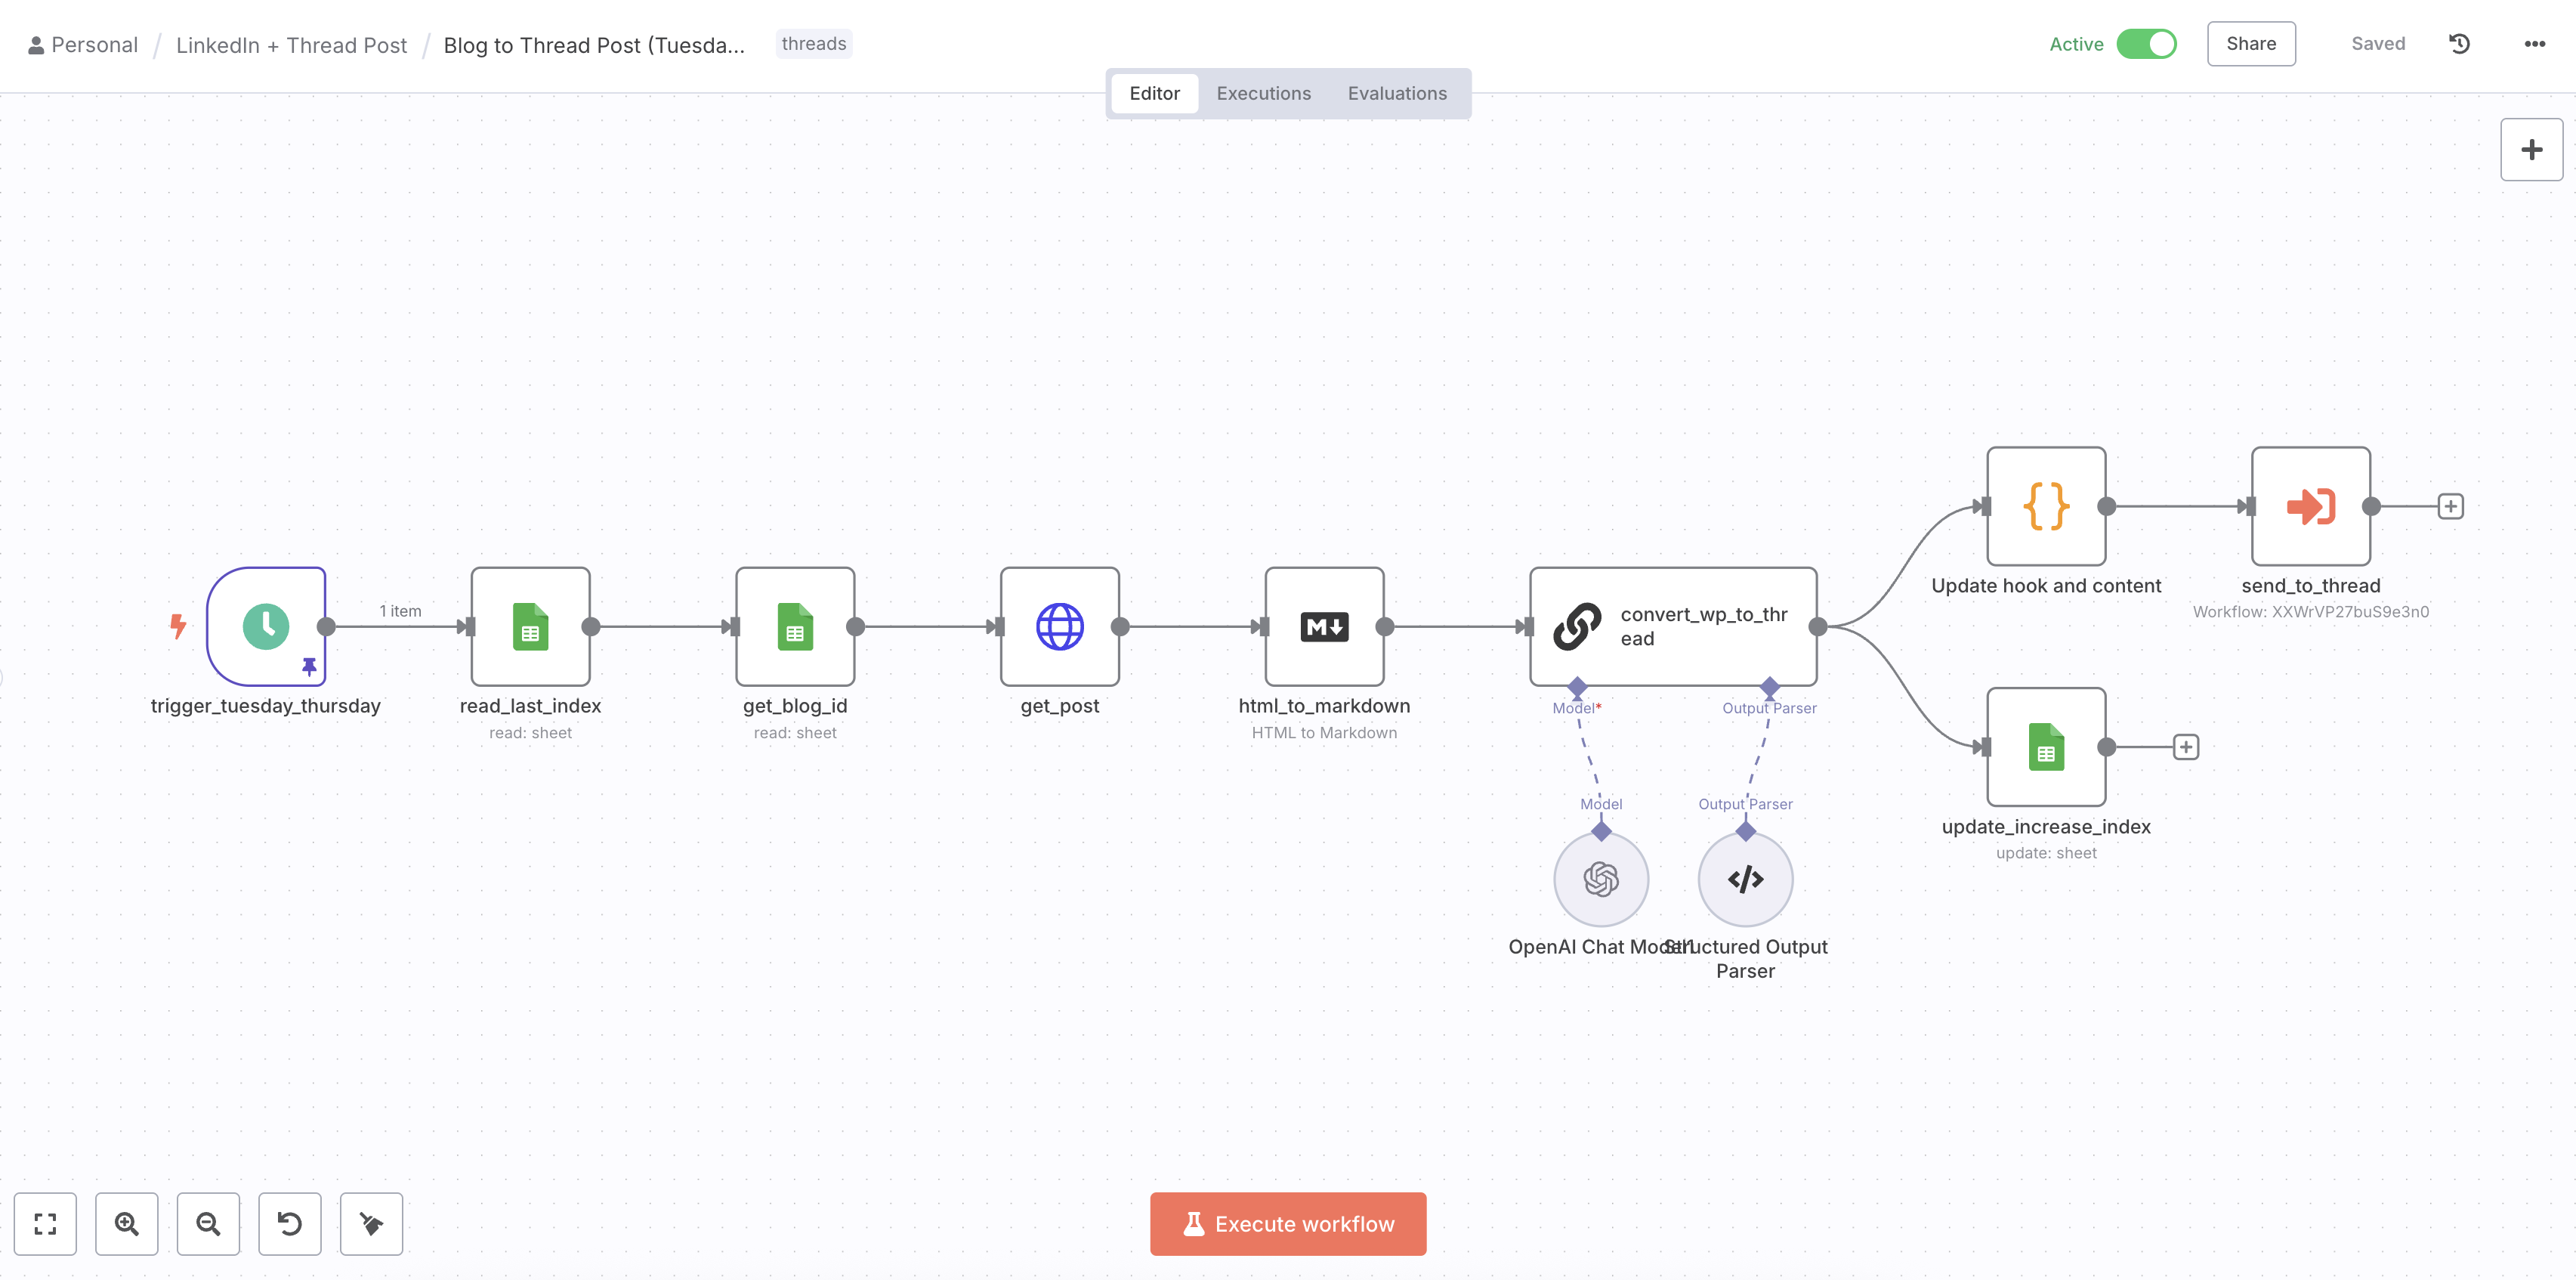Open the Share dialog

pos(2251,43)
